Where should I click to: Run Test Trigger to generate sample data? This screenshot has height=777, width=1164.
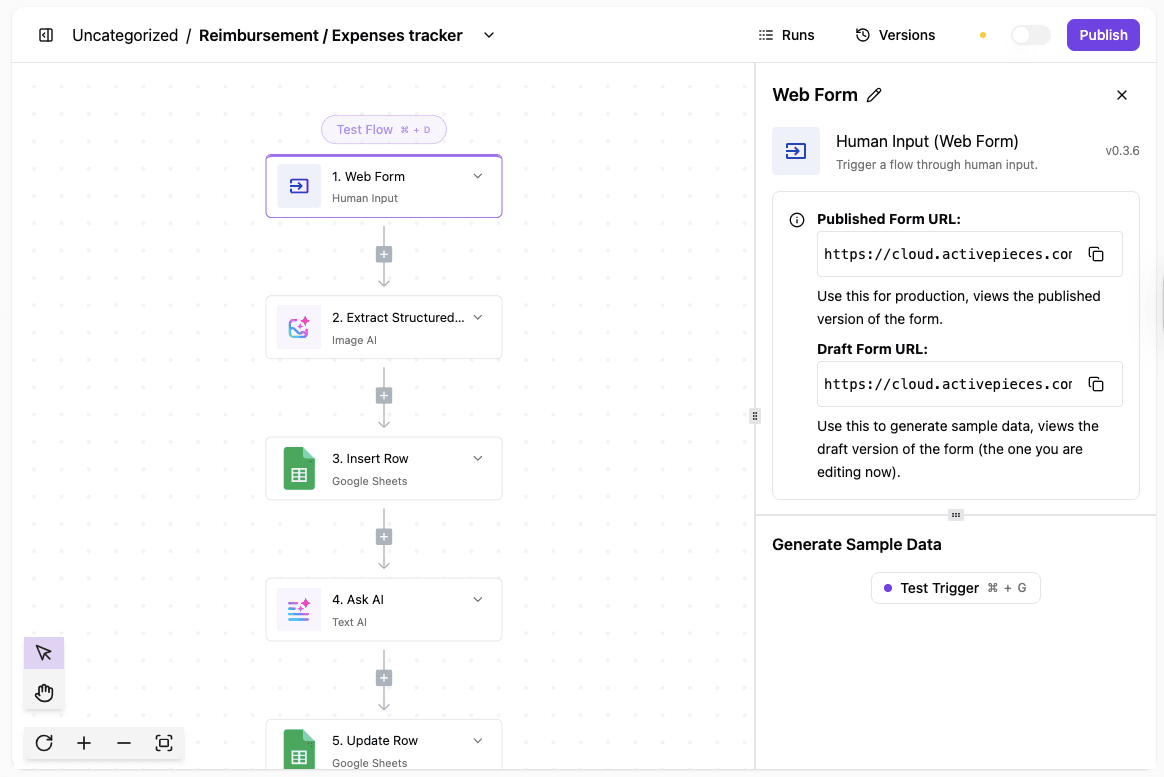pos(955,588)
